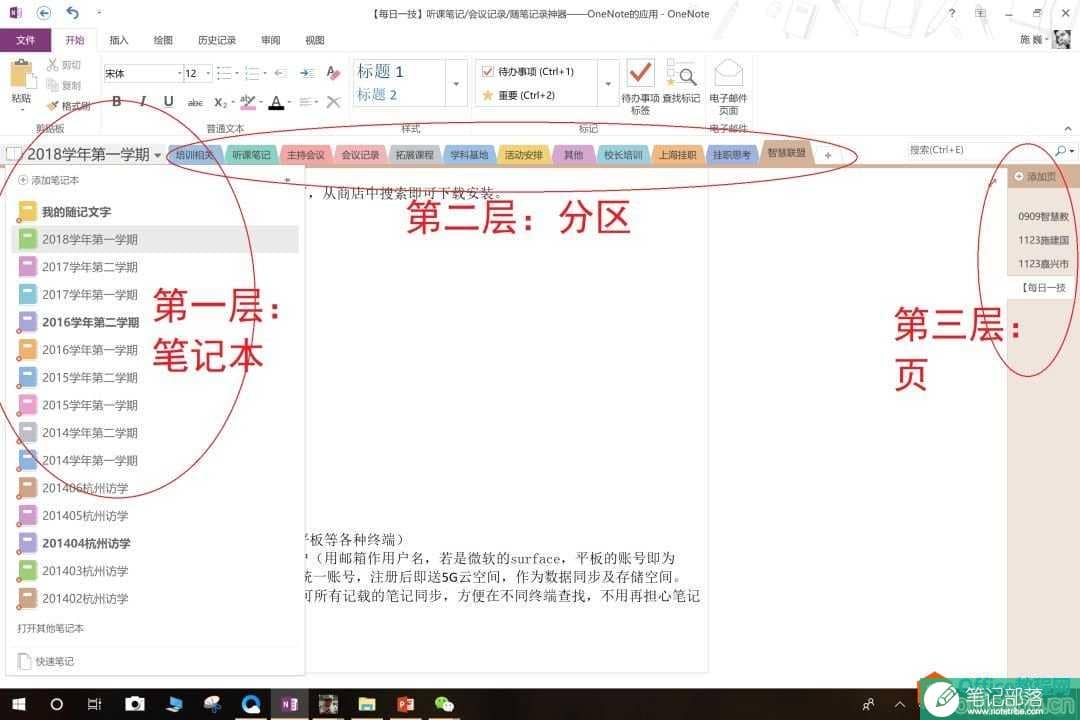
Task: Select the Format Painter brush
Action: coord(68,105)
